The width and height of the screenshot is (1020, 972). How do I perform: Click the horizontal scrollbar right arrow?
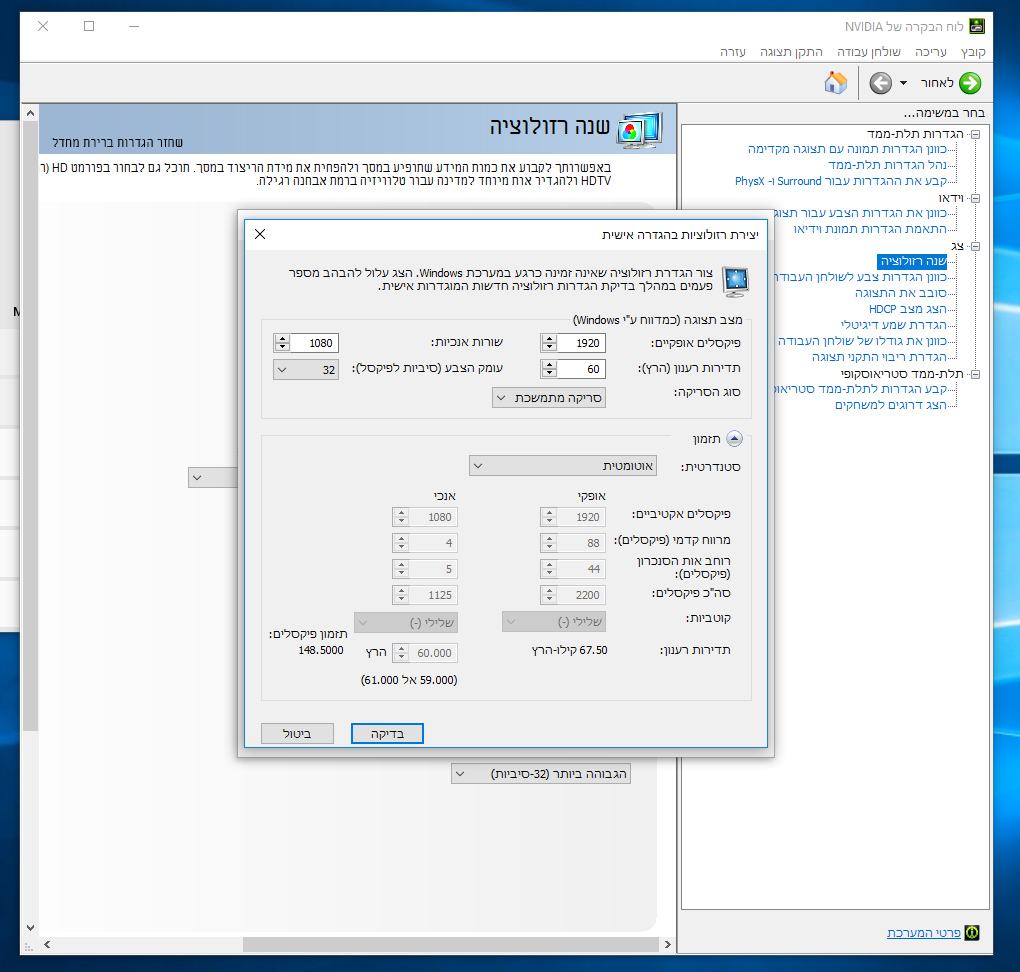(668, 944)
